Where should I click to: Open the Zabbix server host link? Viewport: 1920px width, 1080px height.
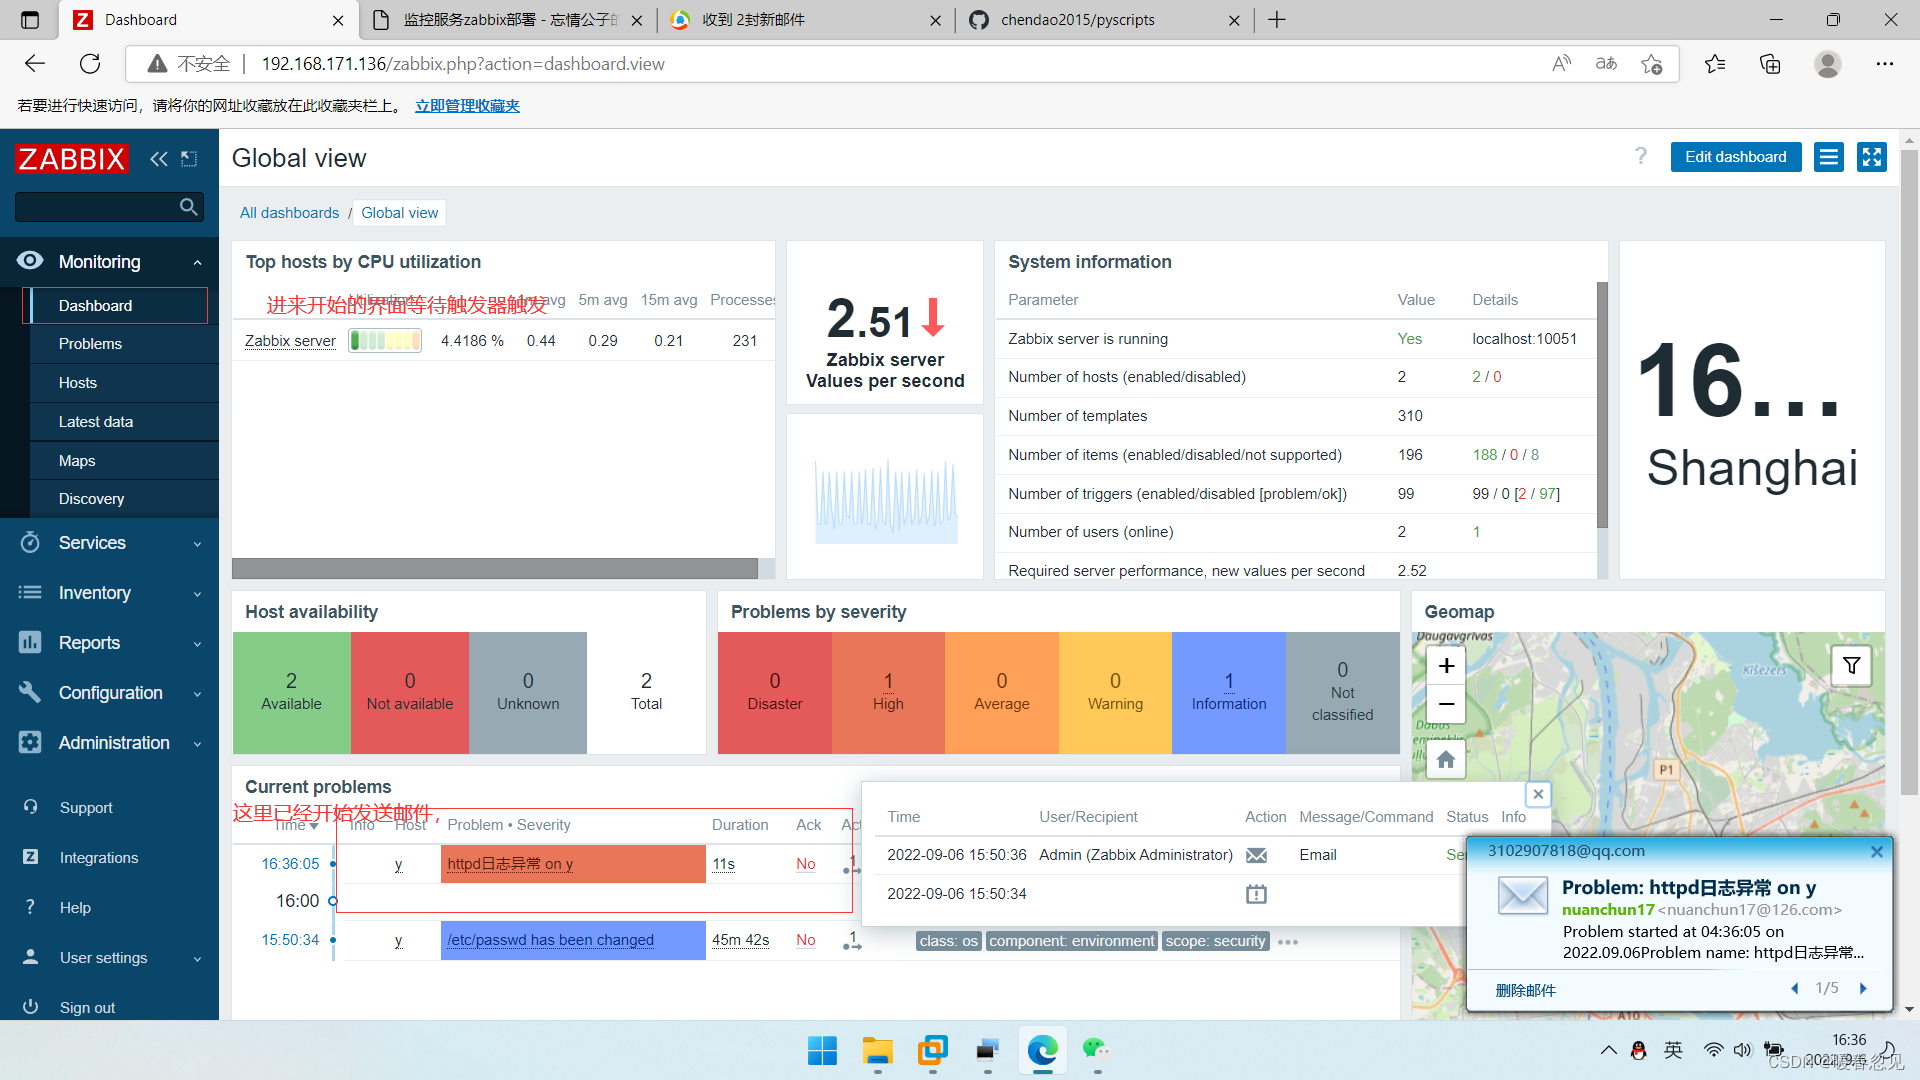coord(290,341)
